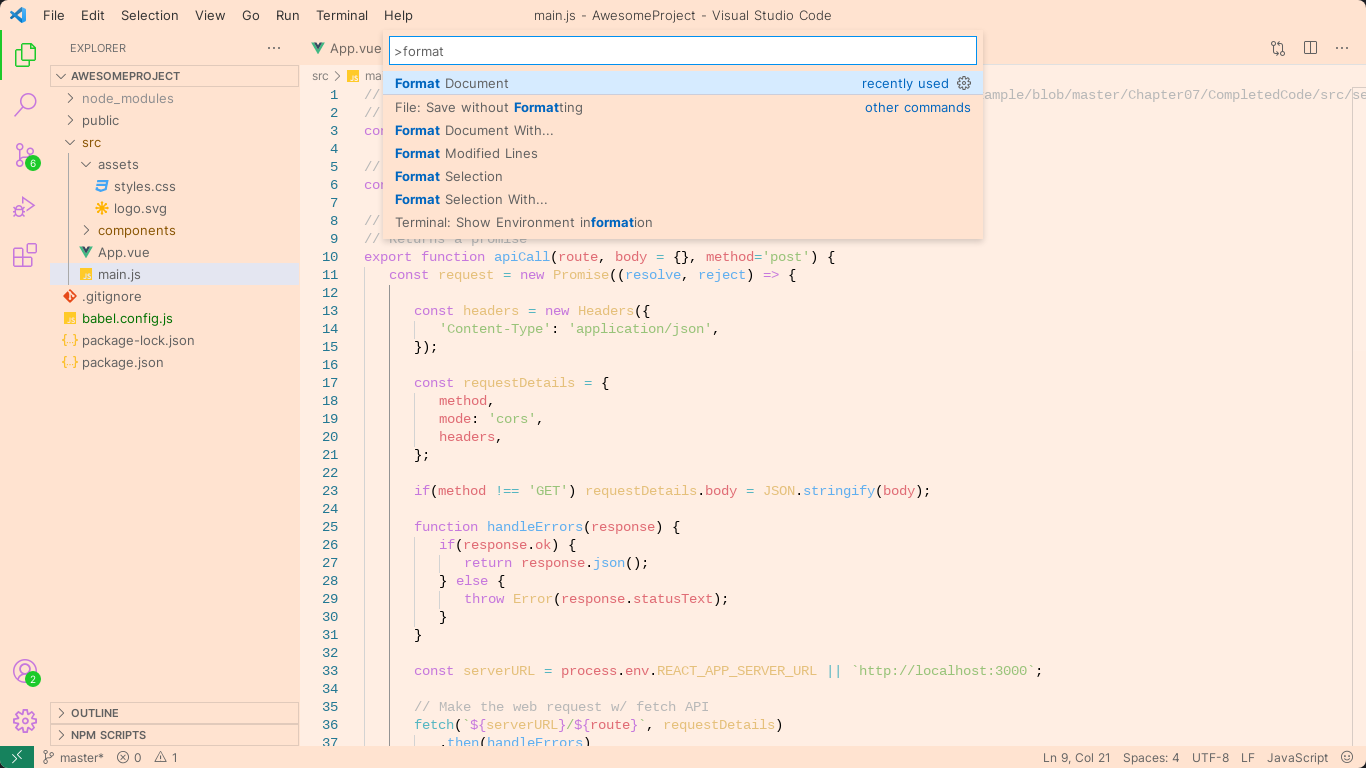Expand the OUTLINE section

(174, 713)
